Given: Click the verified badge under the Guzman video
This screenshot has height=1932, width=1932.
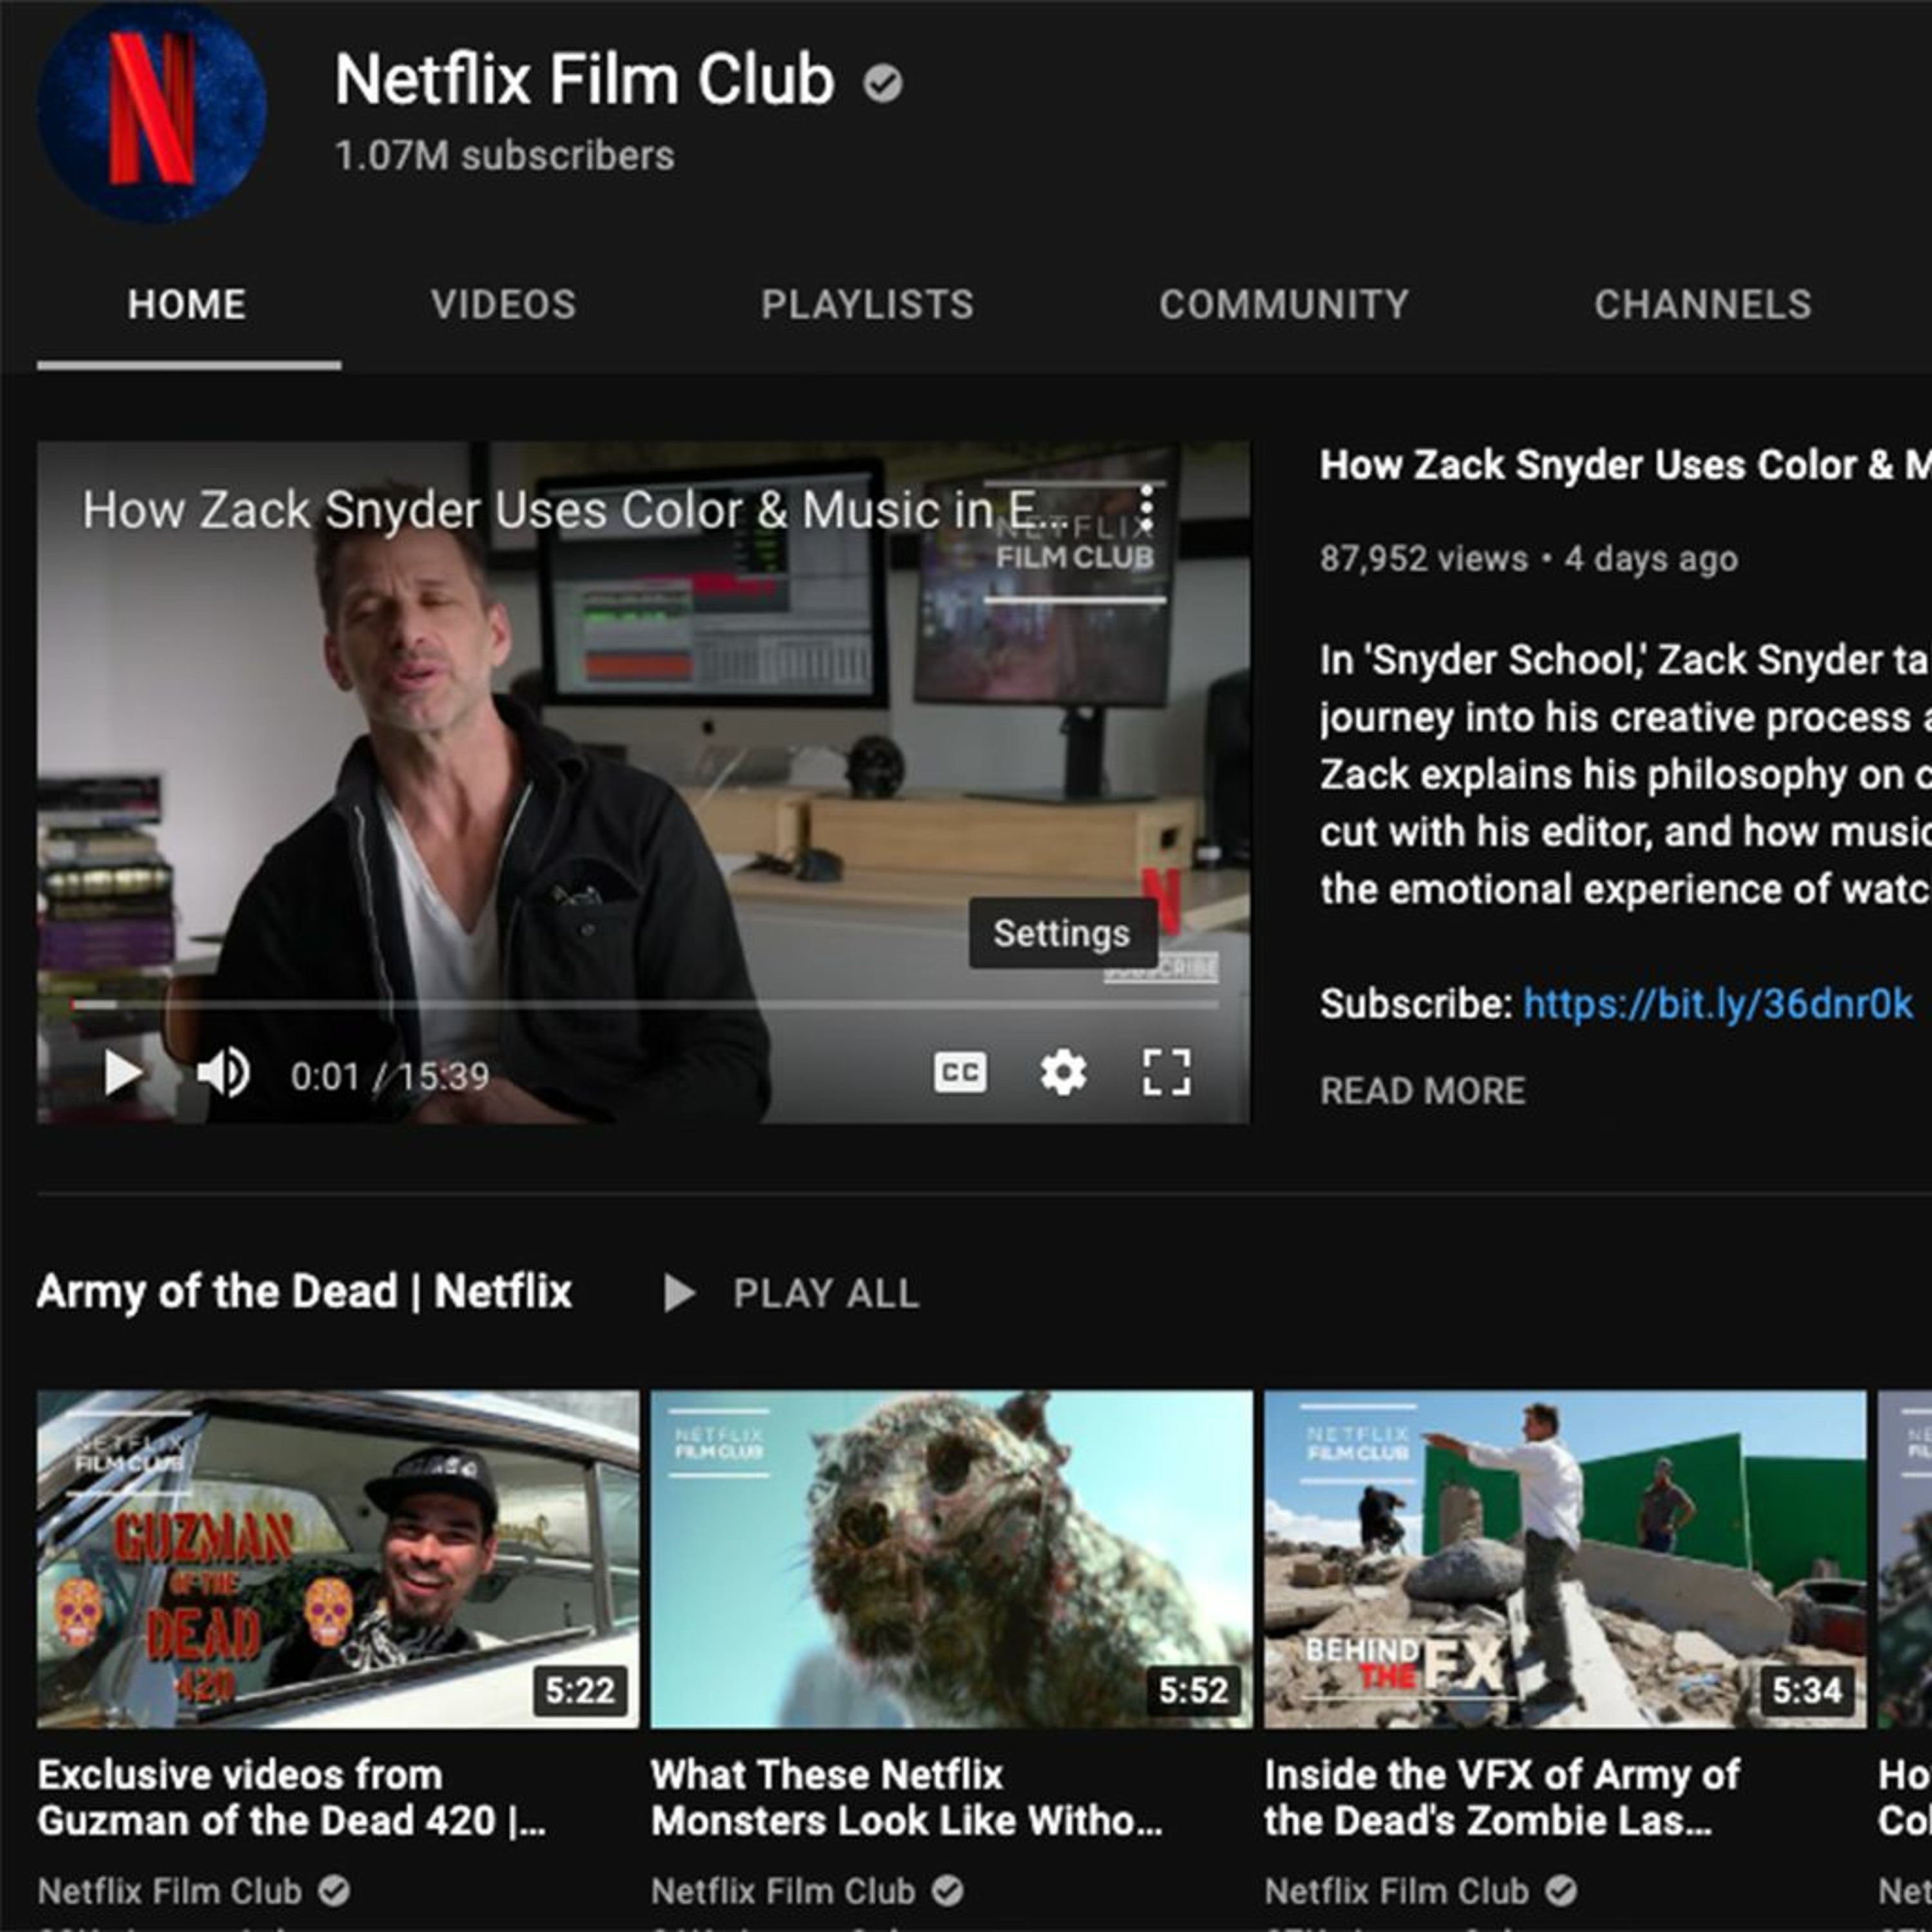Looking at the screenshot, I should [334, 1891].
